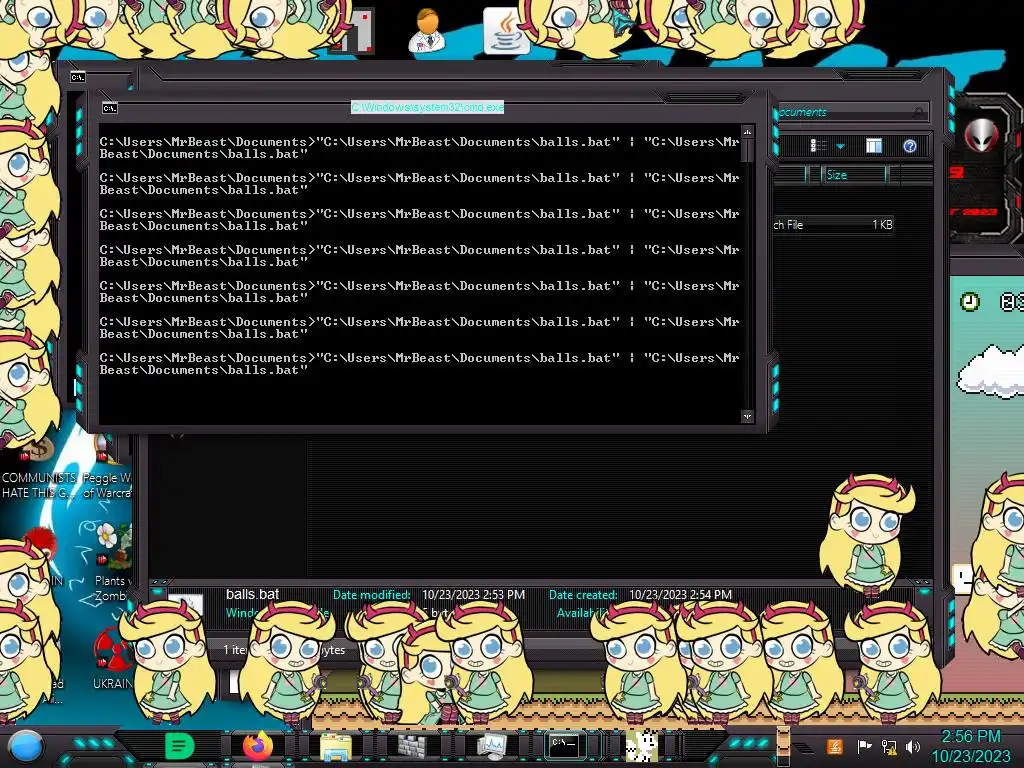The width and height of the screenshot is (1024, 768).
Task: Click the last command line in console
Action: pos(419,364)
